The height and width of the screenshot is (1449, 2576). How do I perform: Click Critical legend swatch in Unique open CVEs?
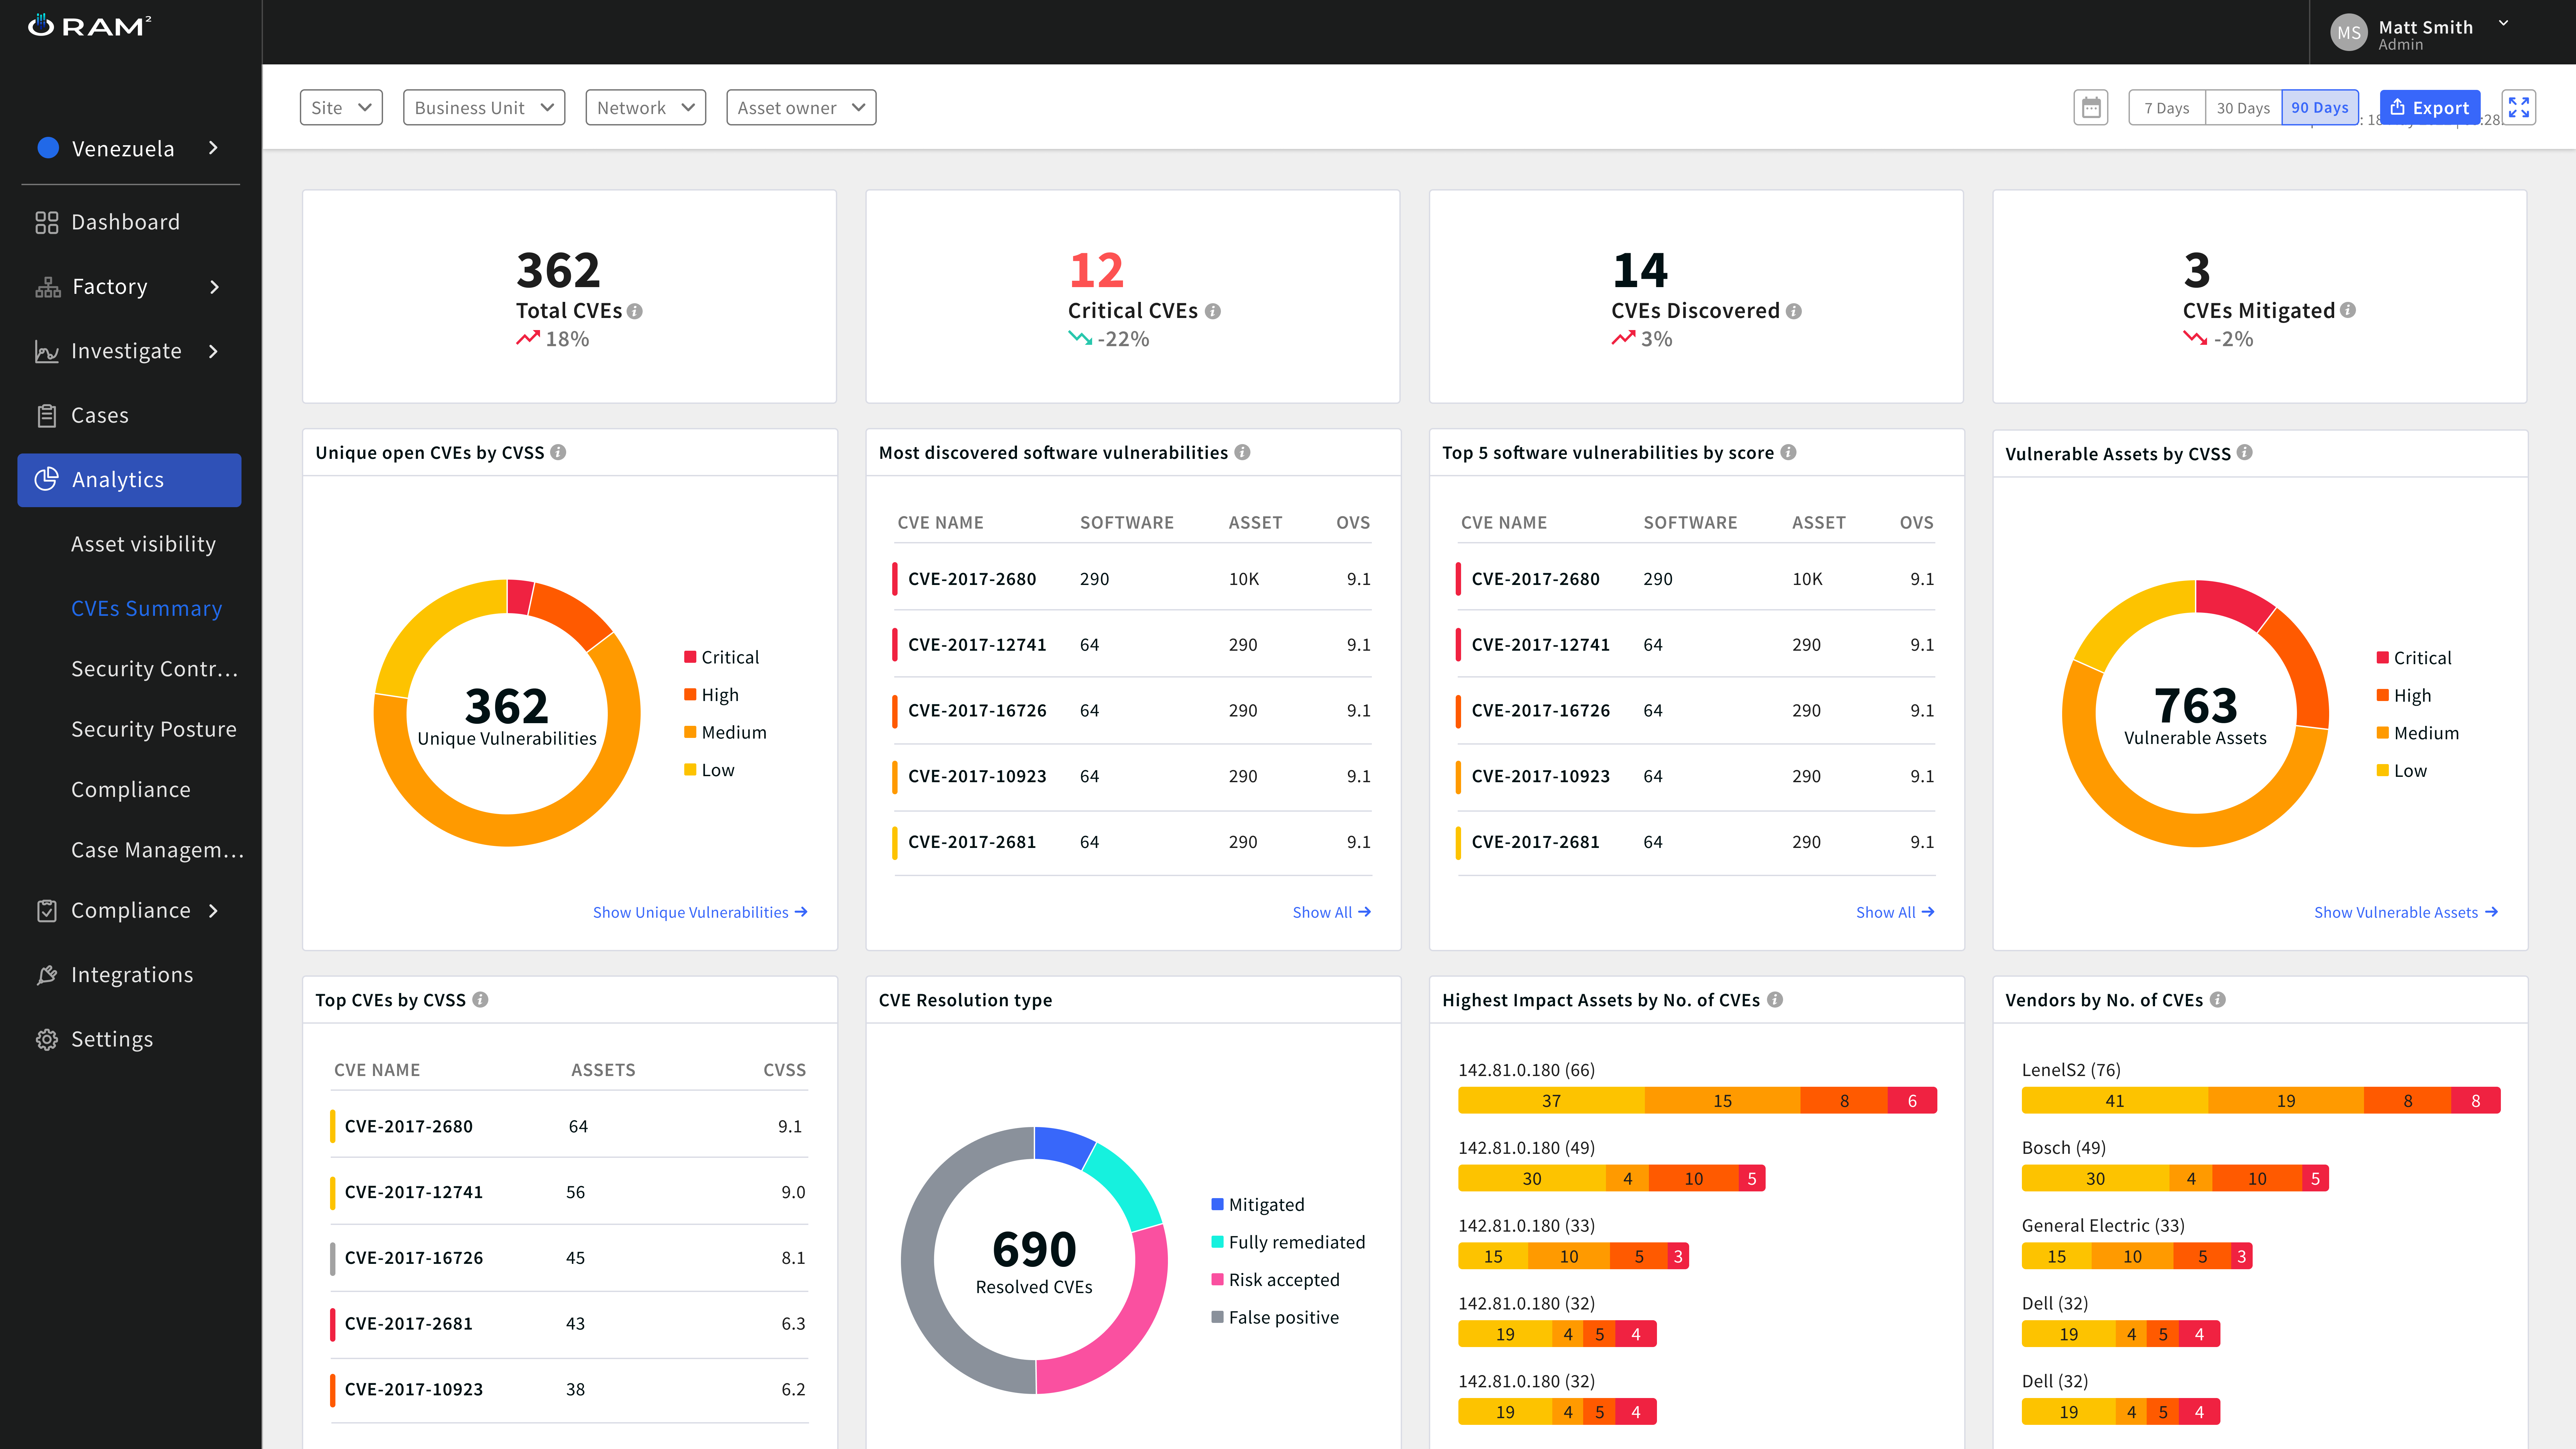pyautogui.click(x=690, y=657)
